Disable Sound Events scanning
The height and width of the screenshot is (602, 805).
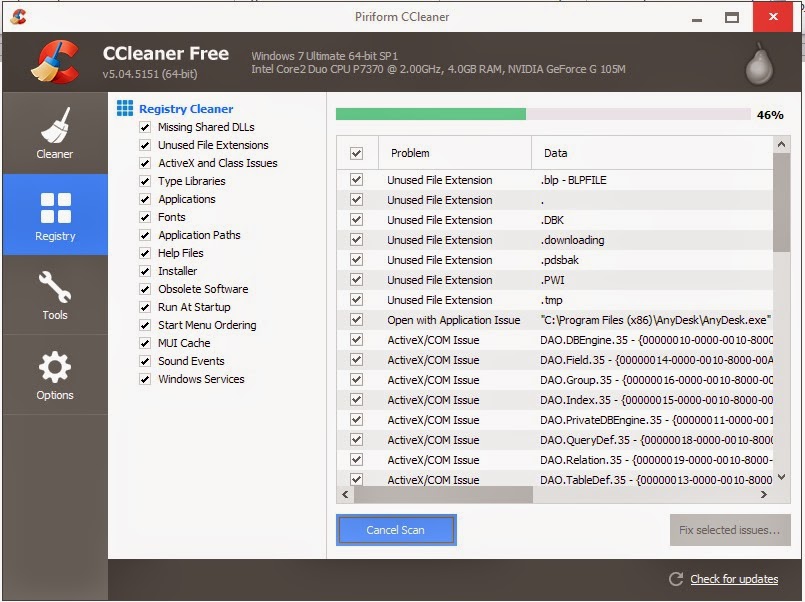click(x=145, y=361)
